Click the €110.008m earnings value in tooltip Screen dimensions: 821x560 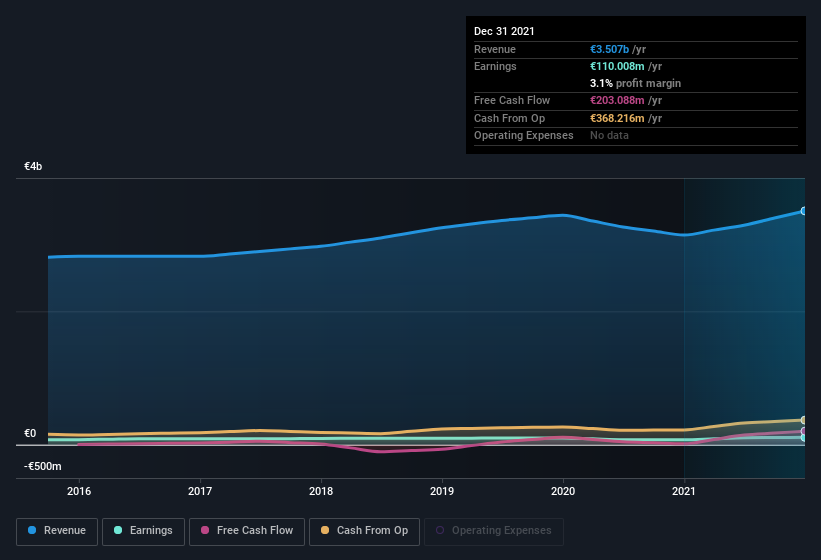coord(617,66)
